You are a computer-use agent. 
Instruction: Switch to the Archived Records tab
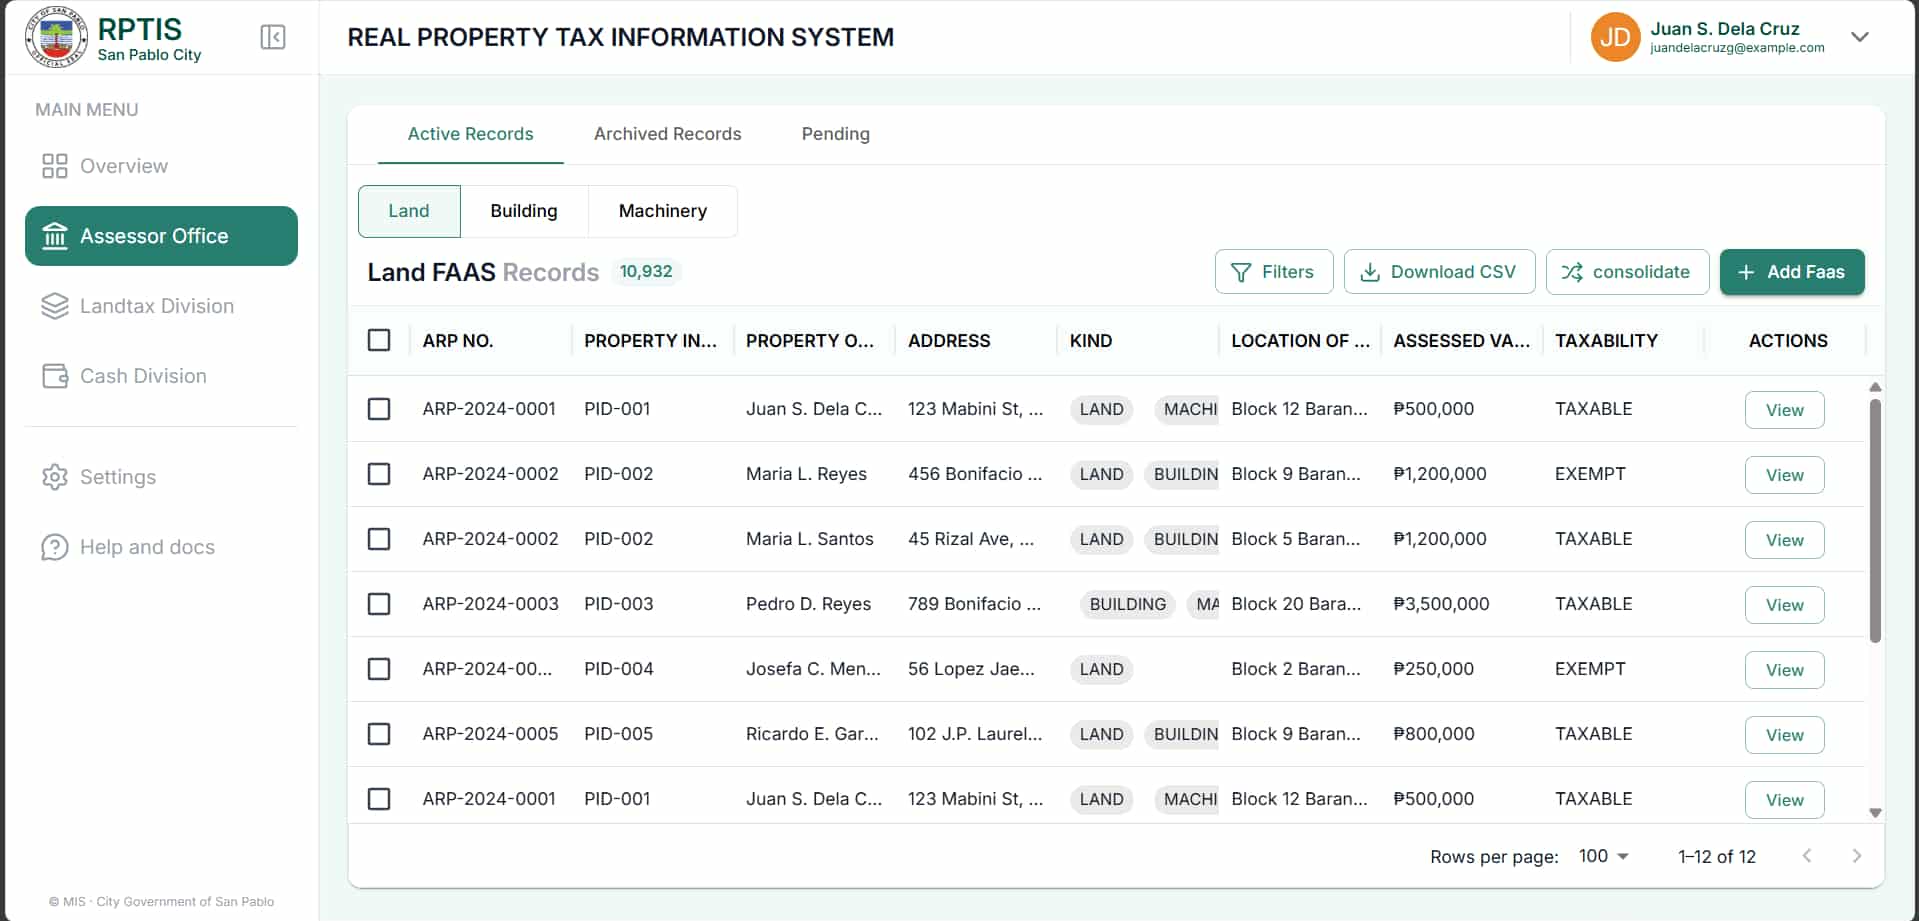667,134
